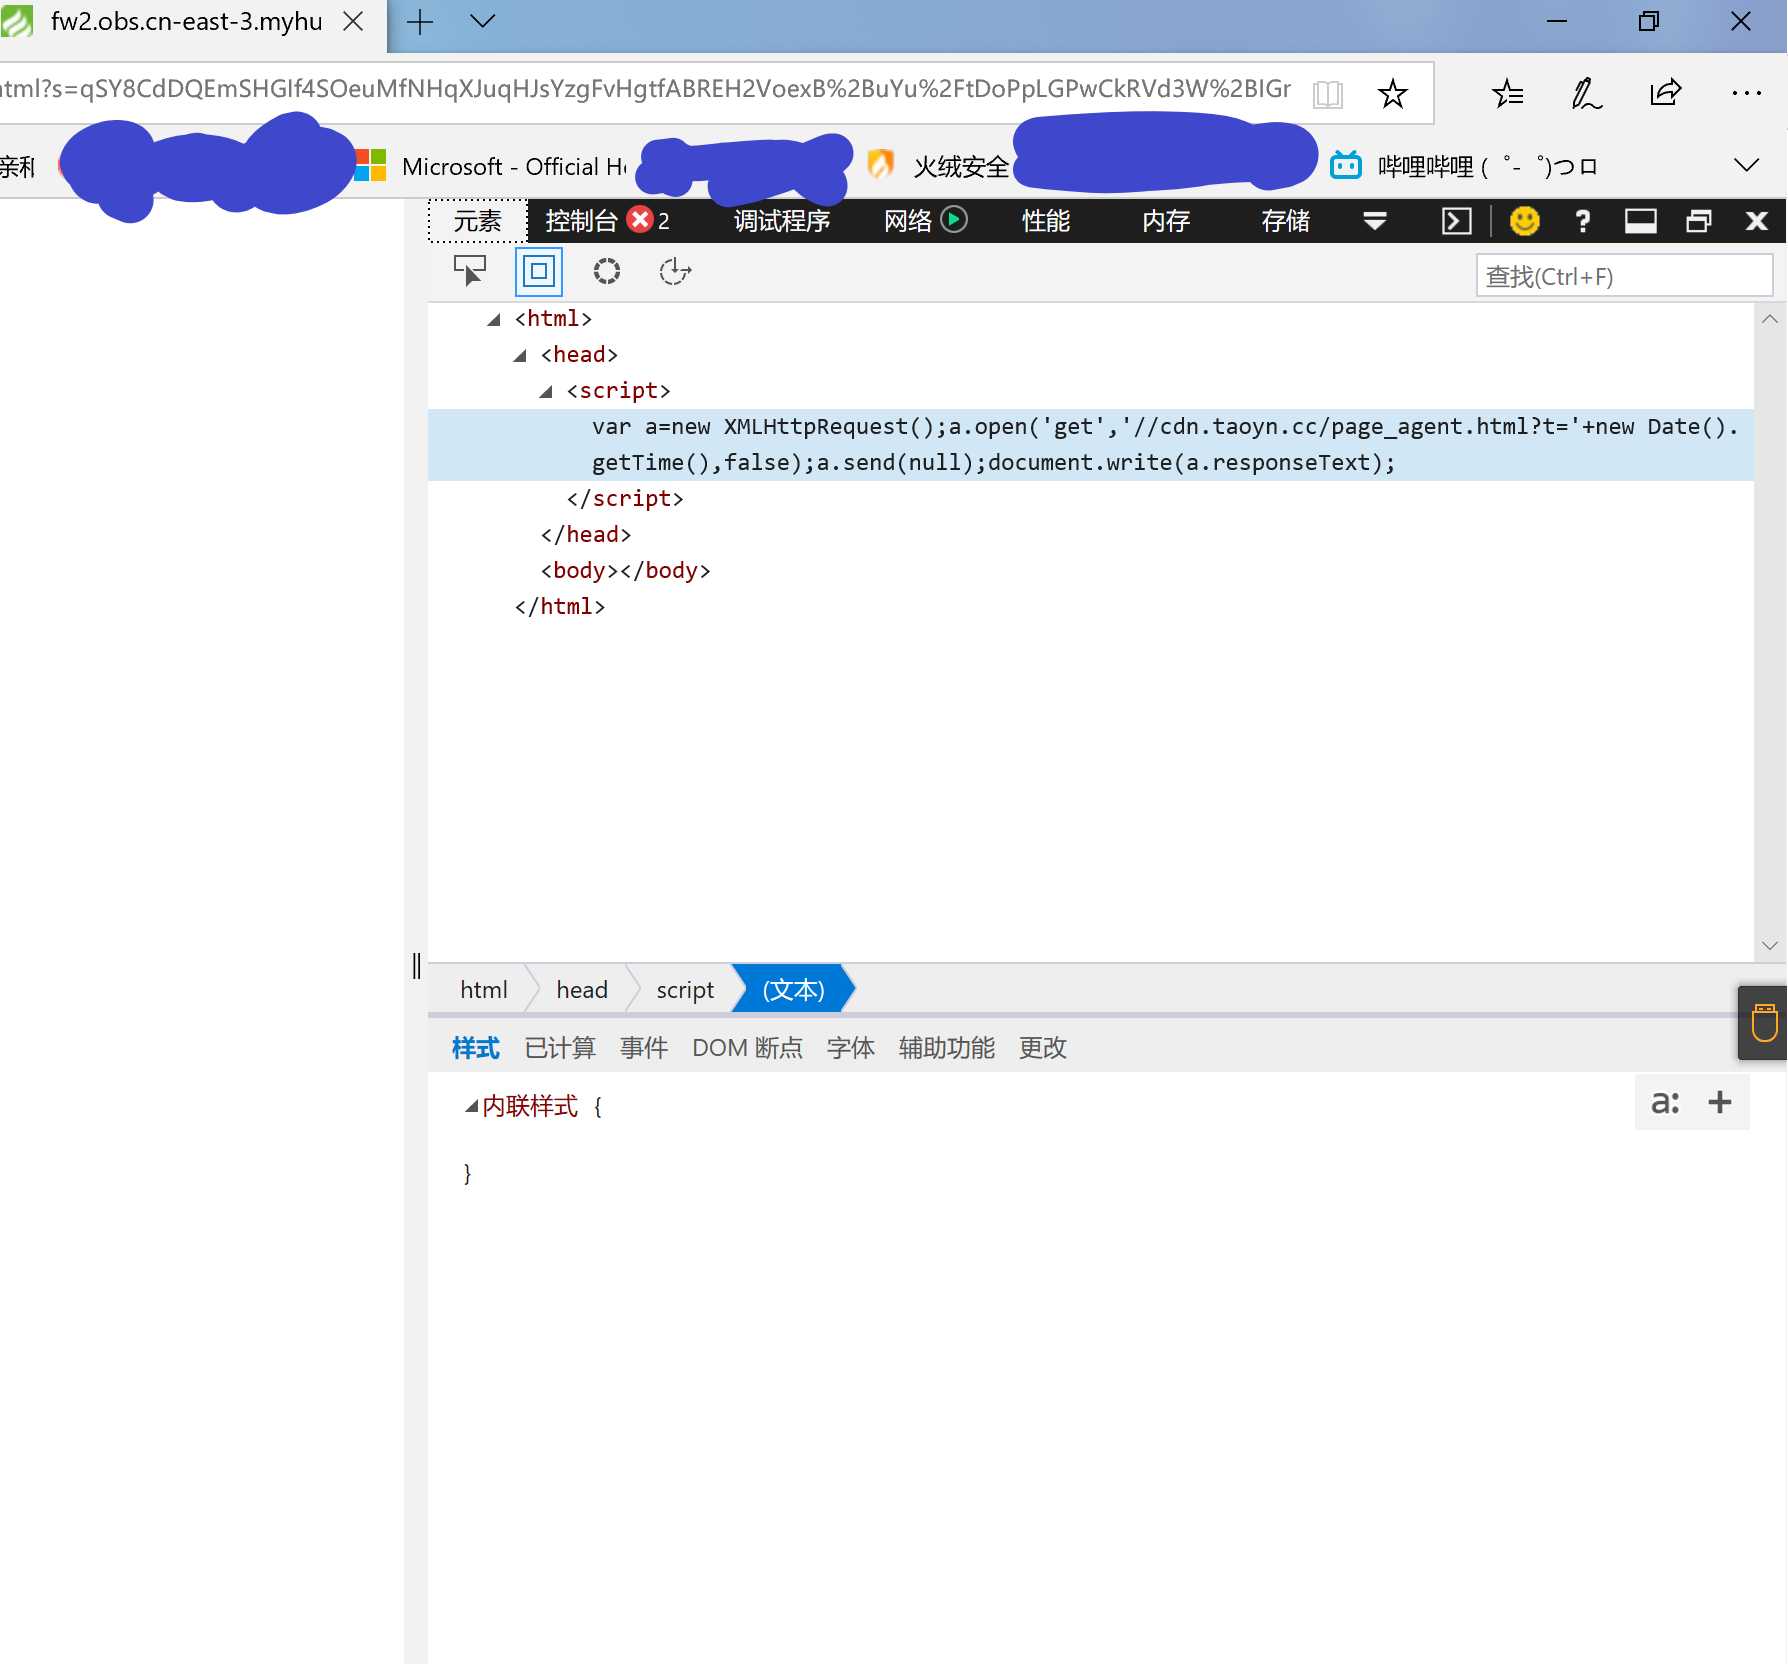Click the address bar URL
The width and height of the screenshot is (1788, 1664).
coord(645,89)
